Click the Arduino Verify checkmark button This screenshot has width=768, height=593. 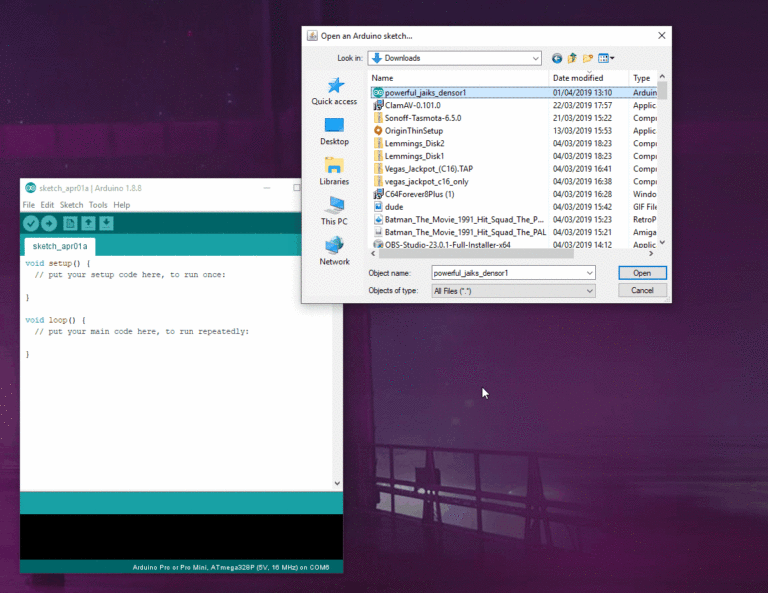(31, 223)
